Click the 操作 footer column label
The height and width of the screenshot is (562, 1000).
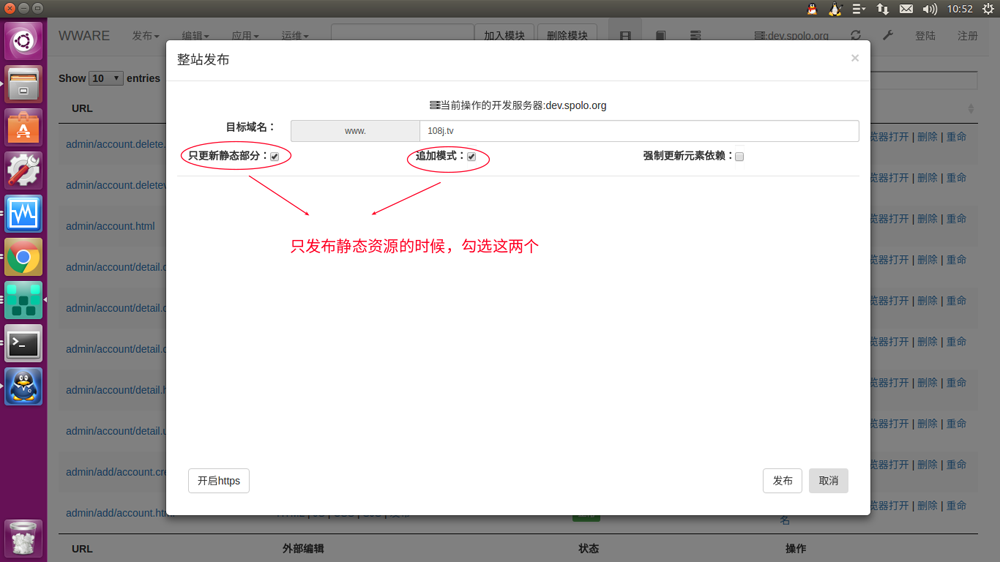795,548
